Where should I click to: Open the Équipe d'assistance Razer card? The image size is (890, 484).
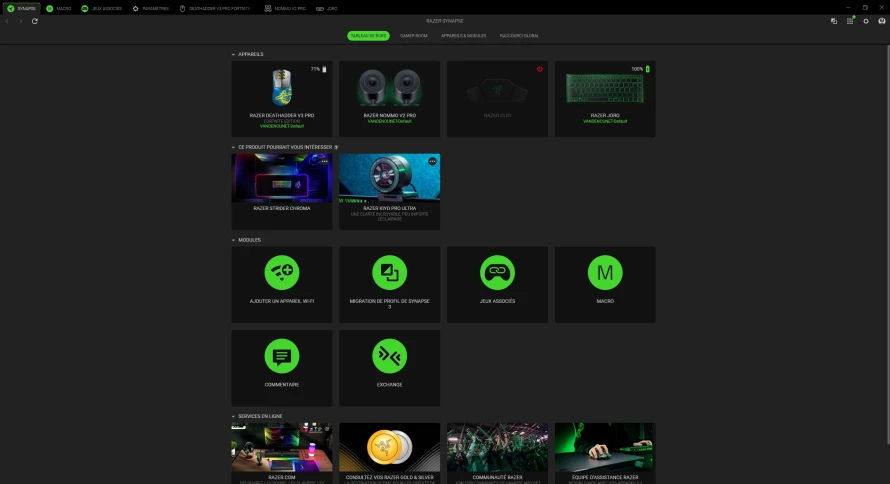click(x=605, y=453)
